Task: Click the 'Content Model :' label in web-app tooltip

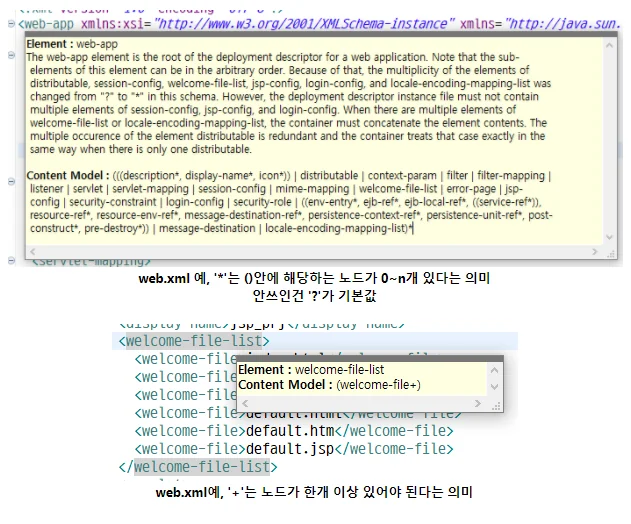Action: click(x=68, y=175)
